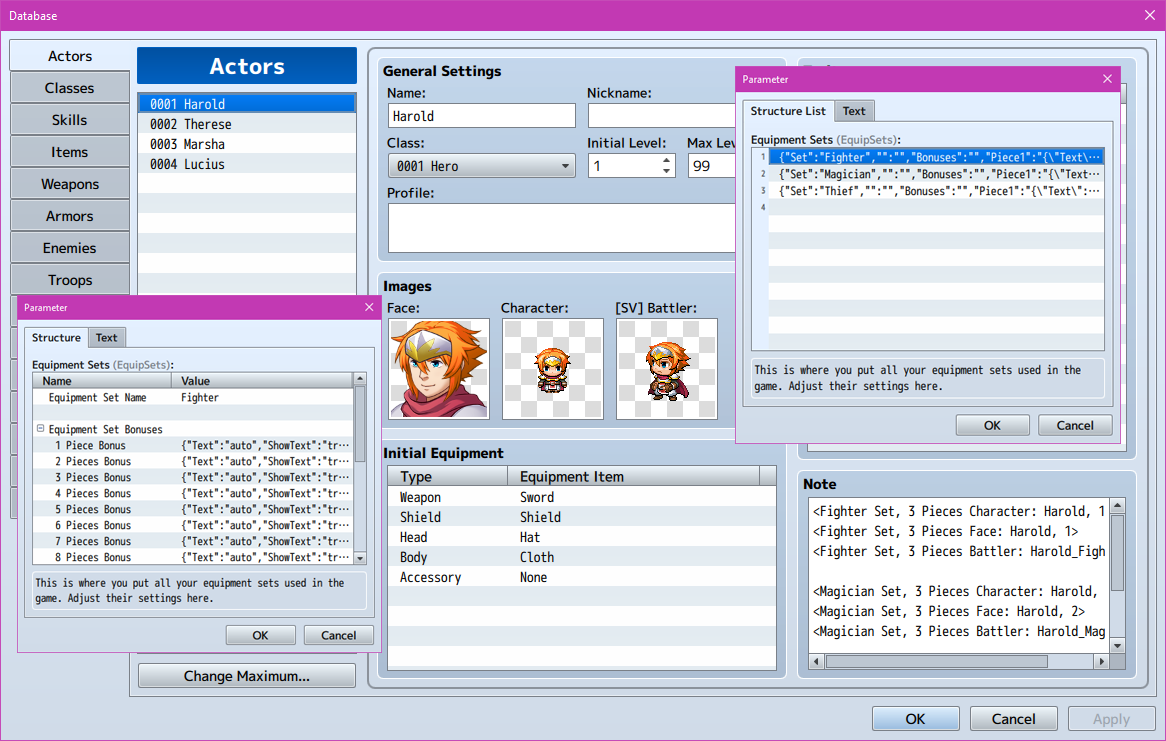
Task: Click OK in Structure List Parameter dialog
Action: click(992, 425)
